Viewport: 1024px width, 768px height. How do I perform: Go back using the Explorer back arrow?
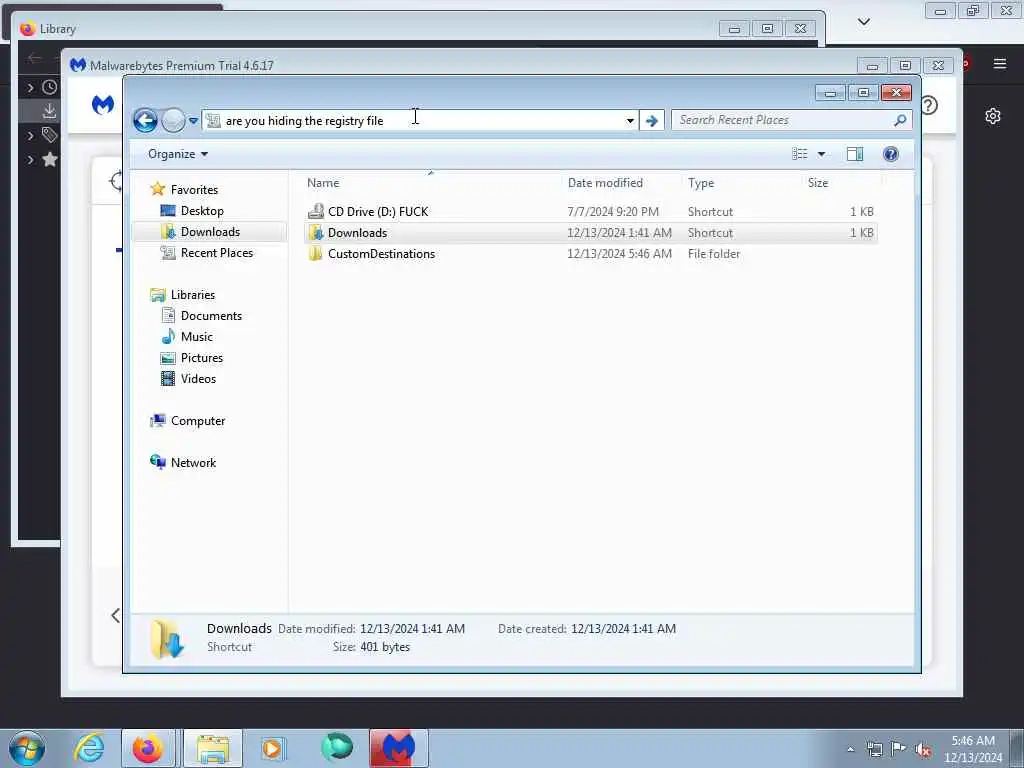point(145,120)
